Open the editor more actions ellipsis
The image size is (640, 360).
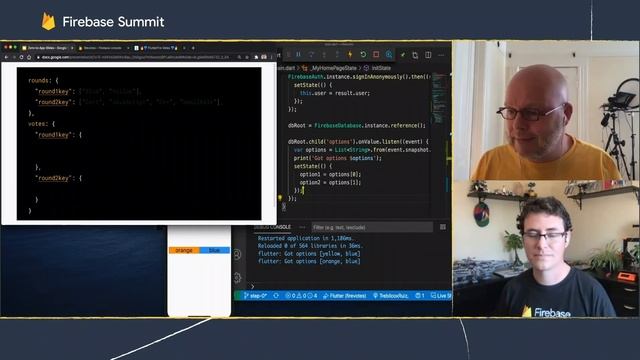point(441,55)
